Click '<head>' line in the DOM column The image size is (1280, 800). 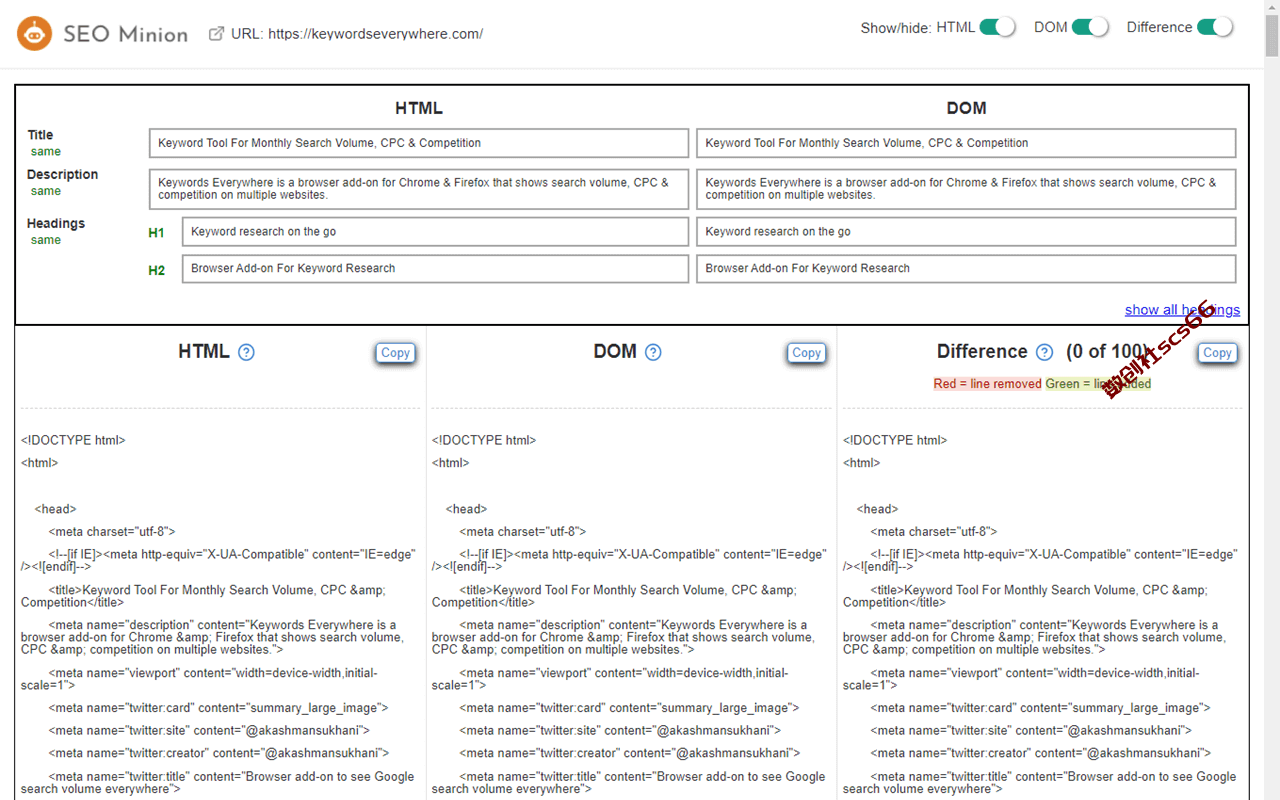(467, 509)
